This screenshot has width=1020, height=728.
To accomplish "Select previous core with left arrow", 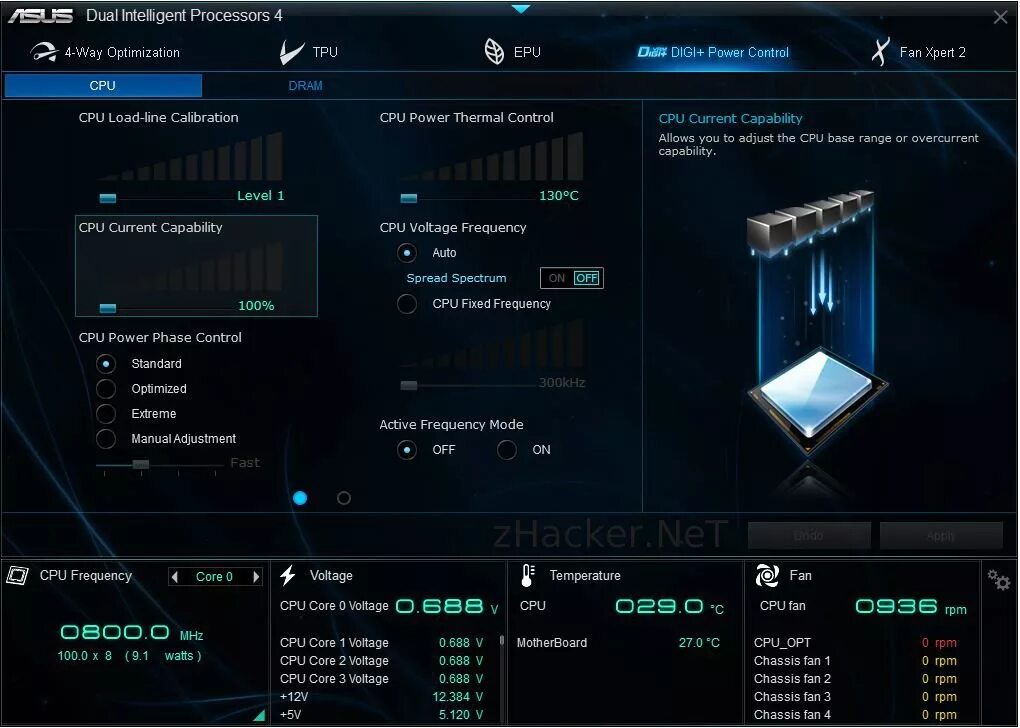I will tap(174, 576).
